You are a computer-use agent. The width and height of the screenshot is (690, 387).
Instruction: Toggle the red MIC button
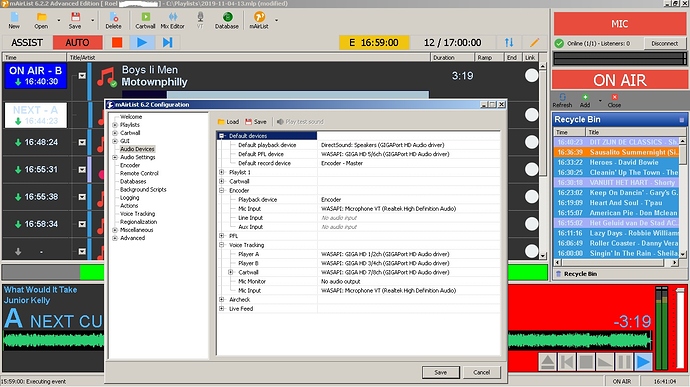(620, 24)
